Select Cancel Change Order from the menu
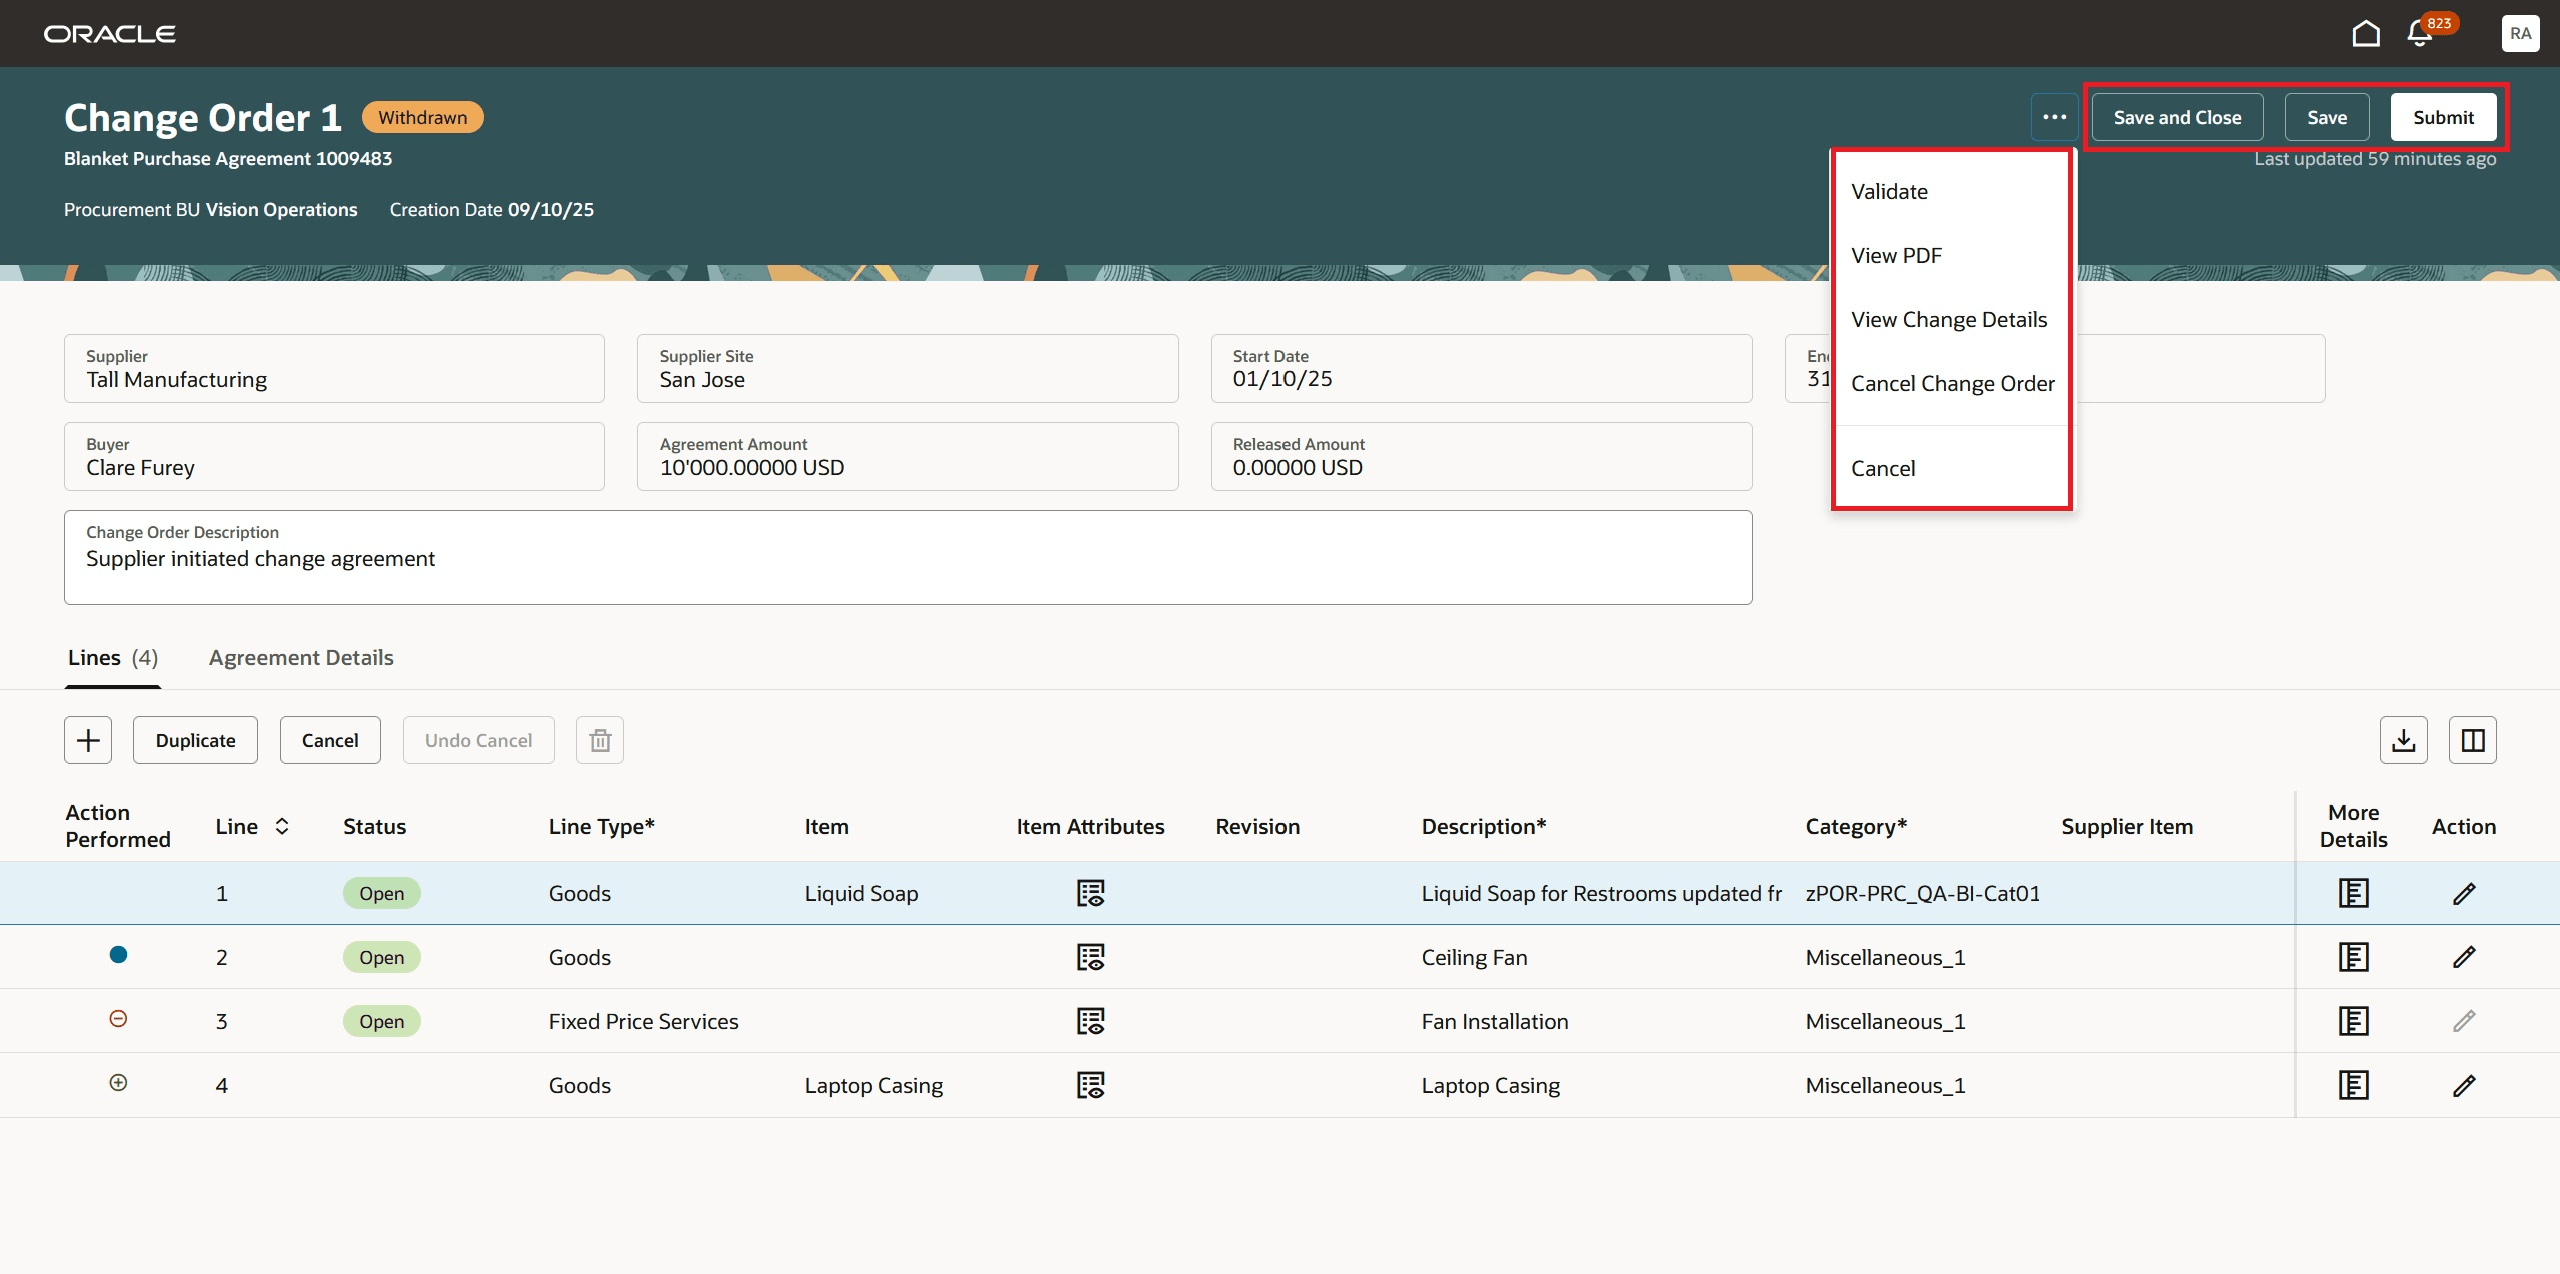The height and width of the screenshot is (1274, 2560). pos(1952,383)
